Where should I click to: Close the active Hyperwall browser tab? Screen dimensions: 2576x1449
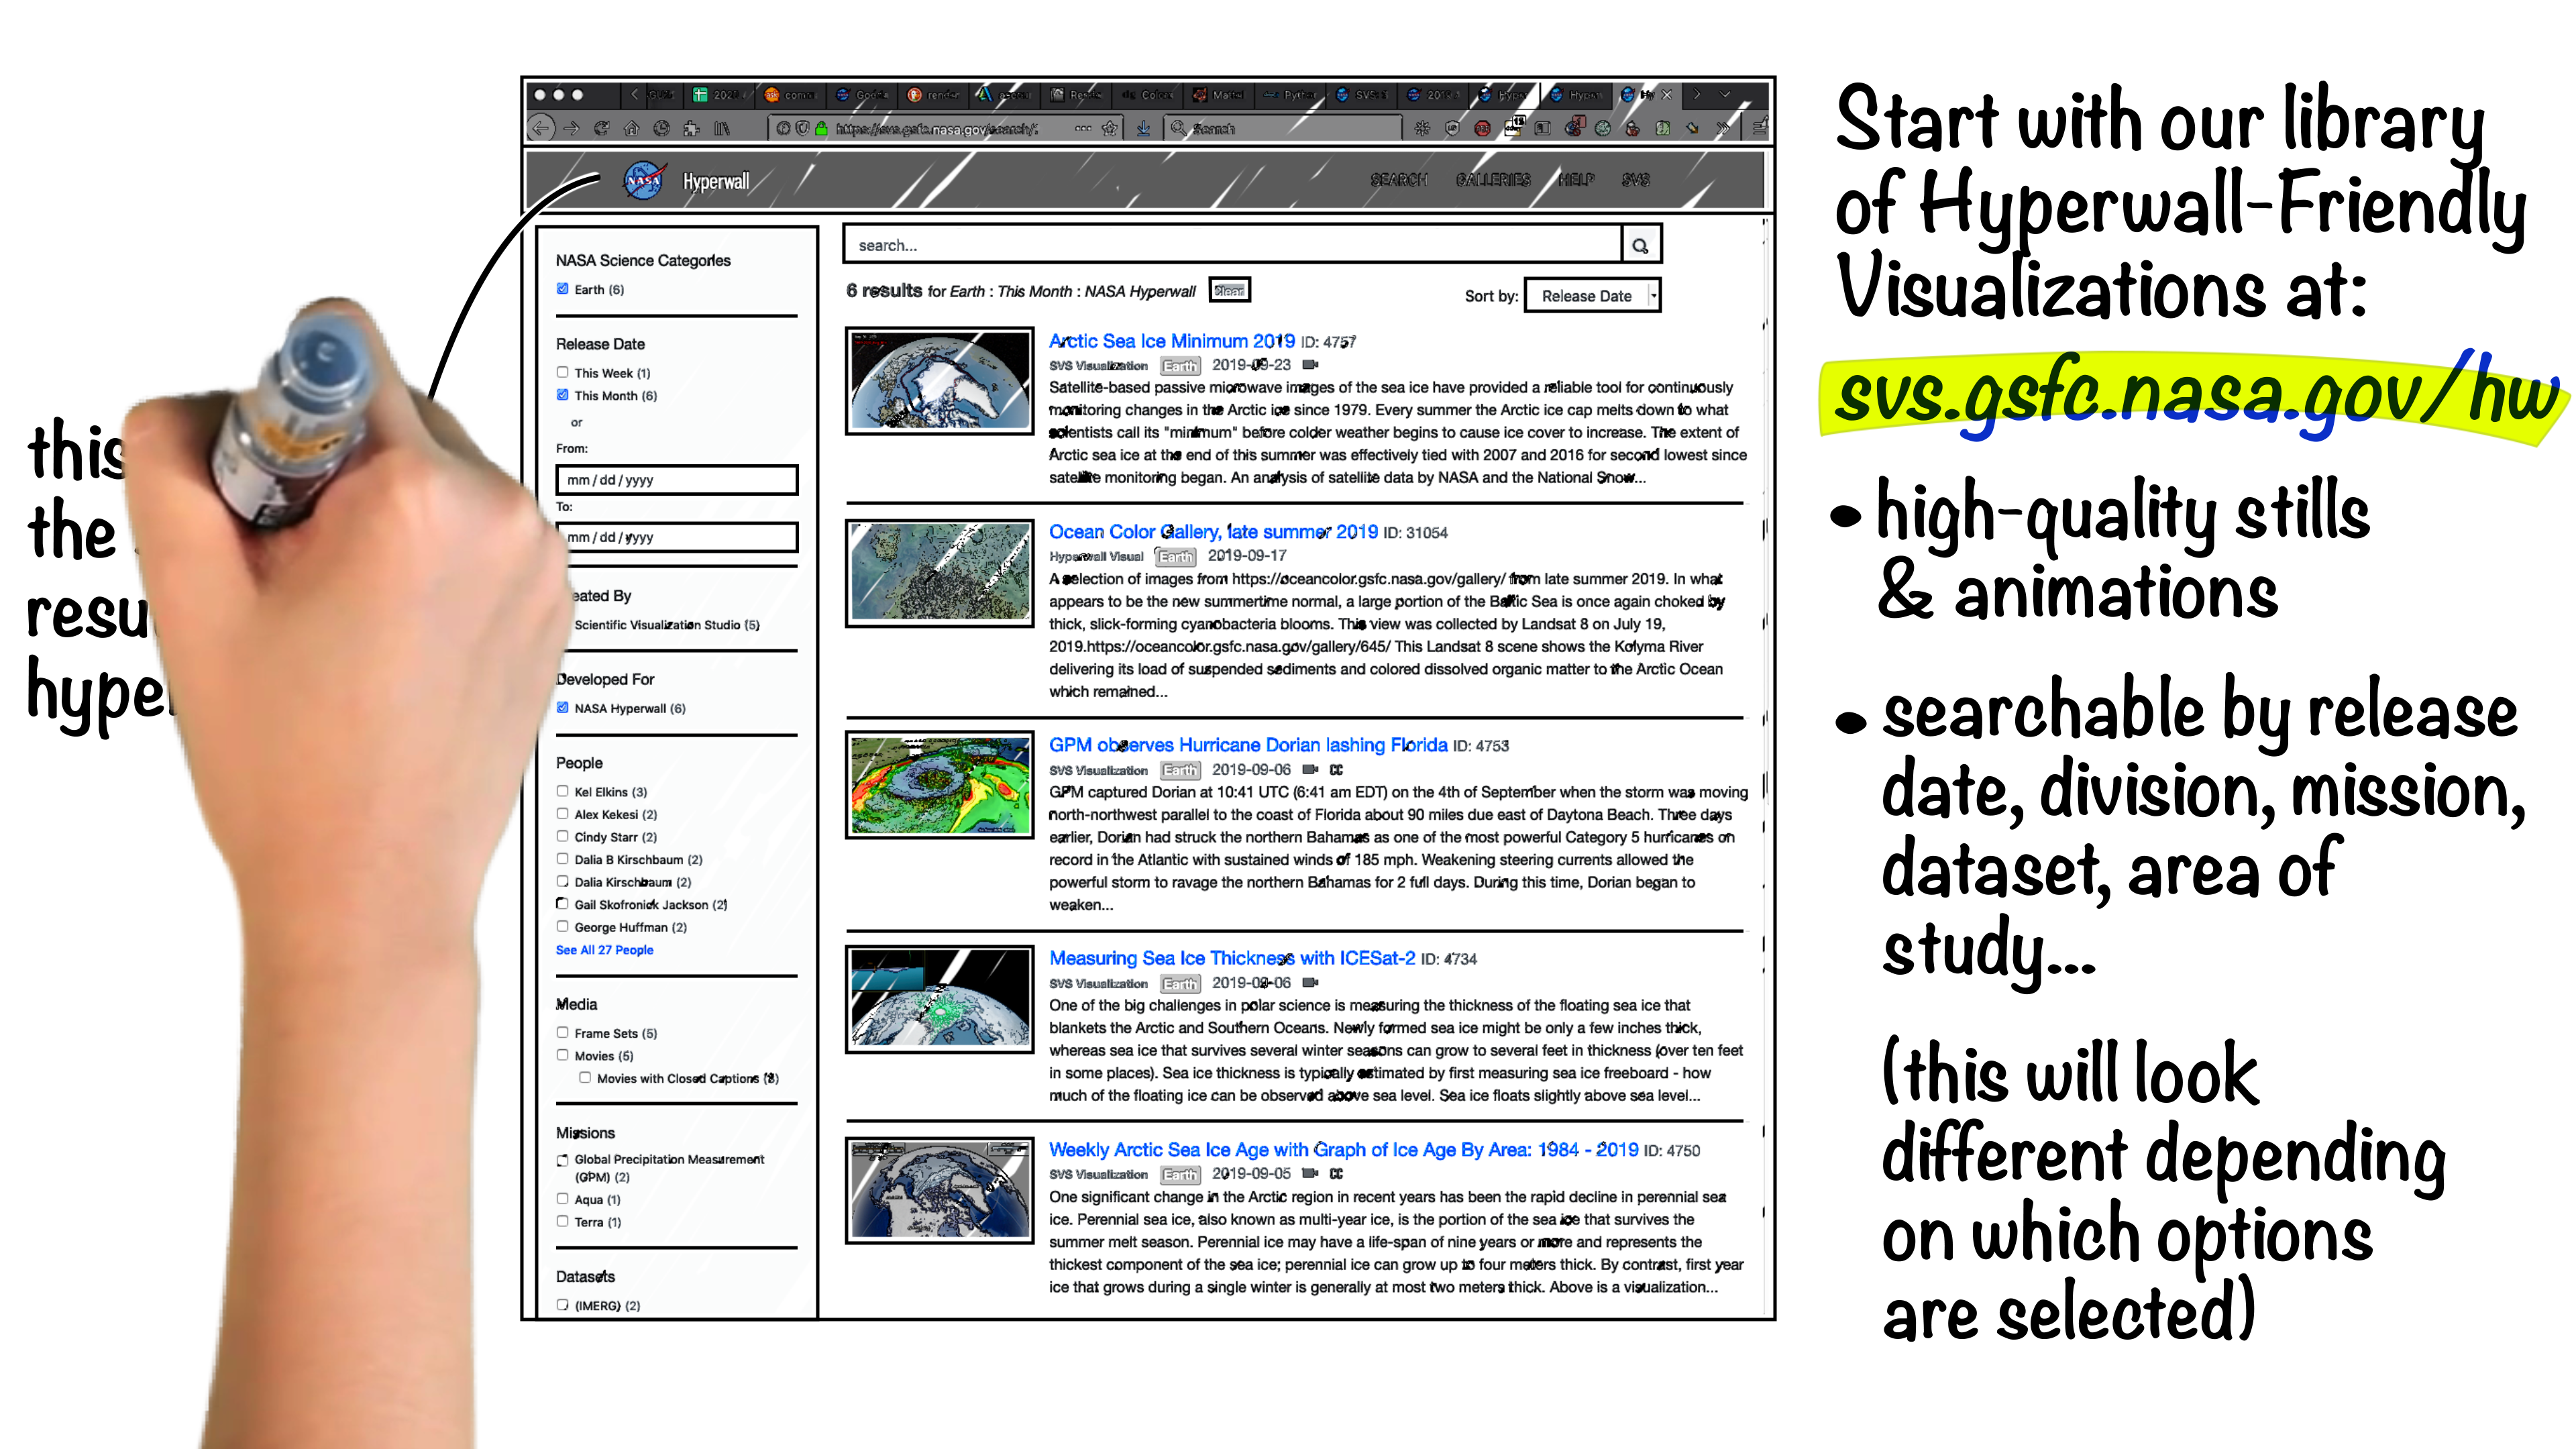pos(1666,95)
